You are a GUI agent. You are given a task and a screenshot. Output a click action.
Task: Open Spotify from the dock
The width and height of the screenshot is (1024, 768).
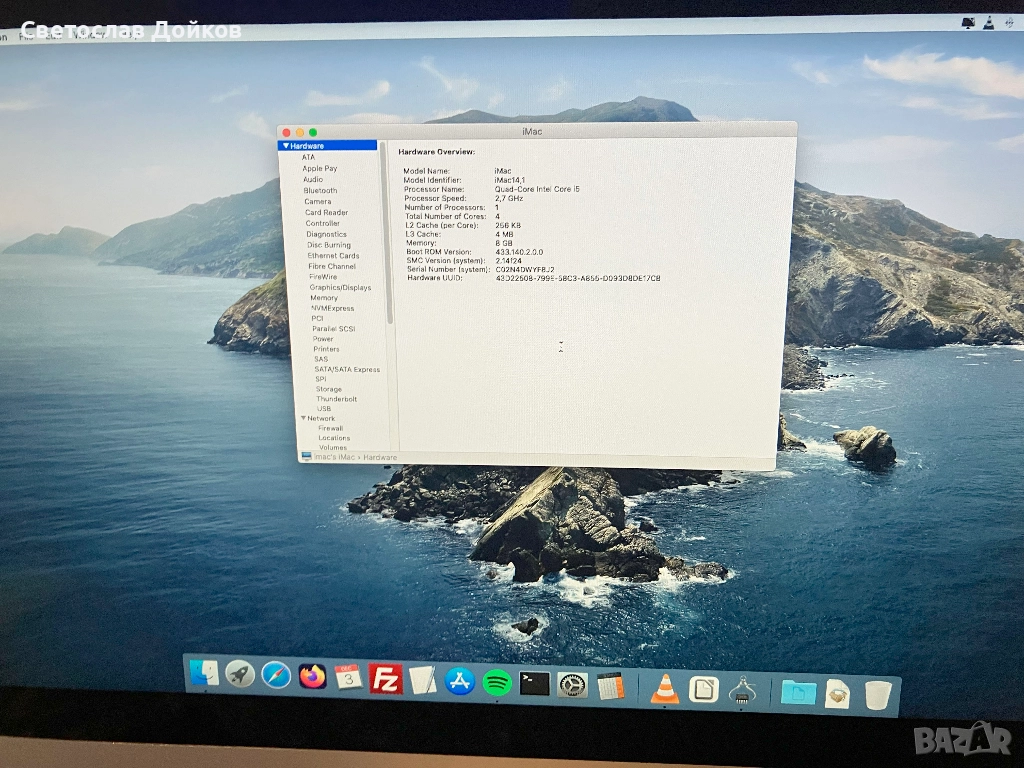click(x=497, y=683)
